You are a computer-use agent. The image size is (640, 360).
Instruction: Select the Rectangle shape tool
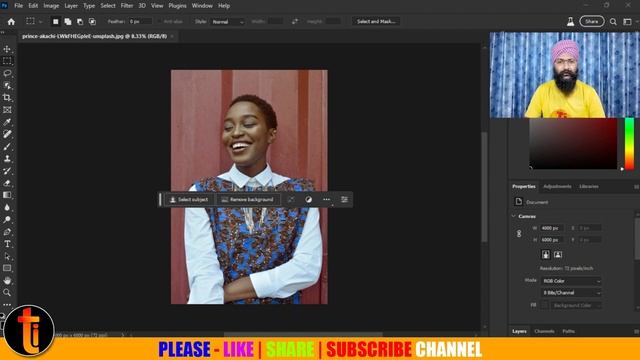(7, 268)
